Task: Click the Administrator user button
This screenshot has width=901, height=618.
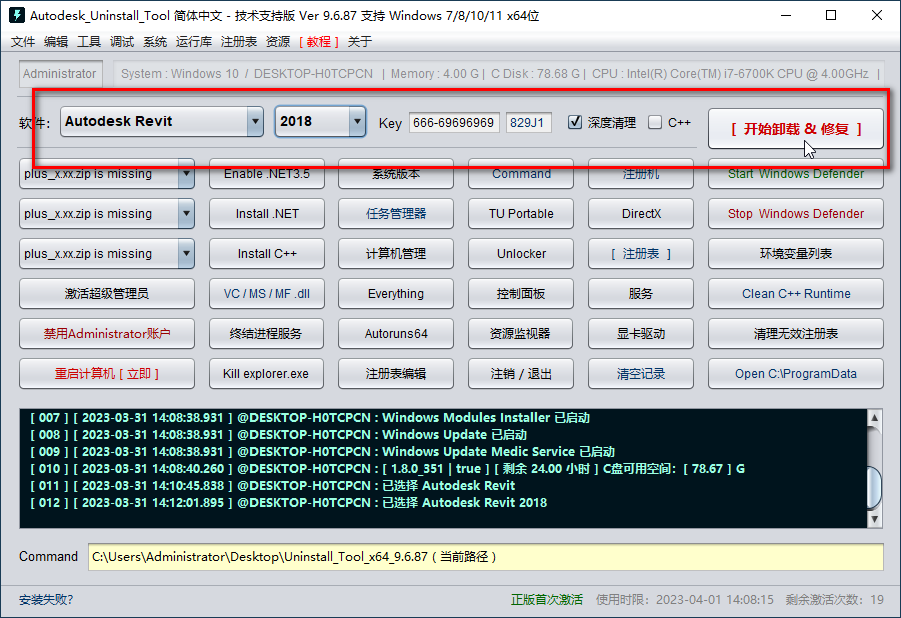Action: point(60,74)
